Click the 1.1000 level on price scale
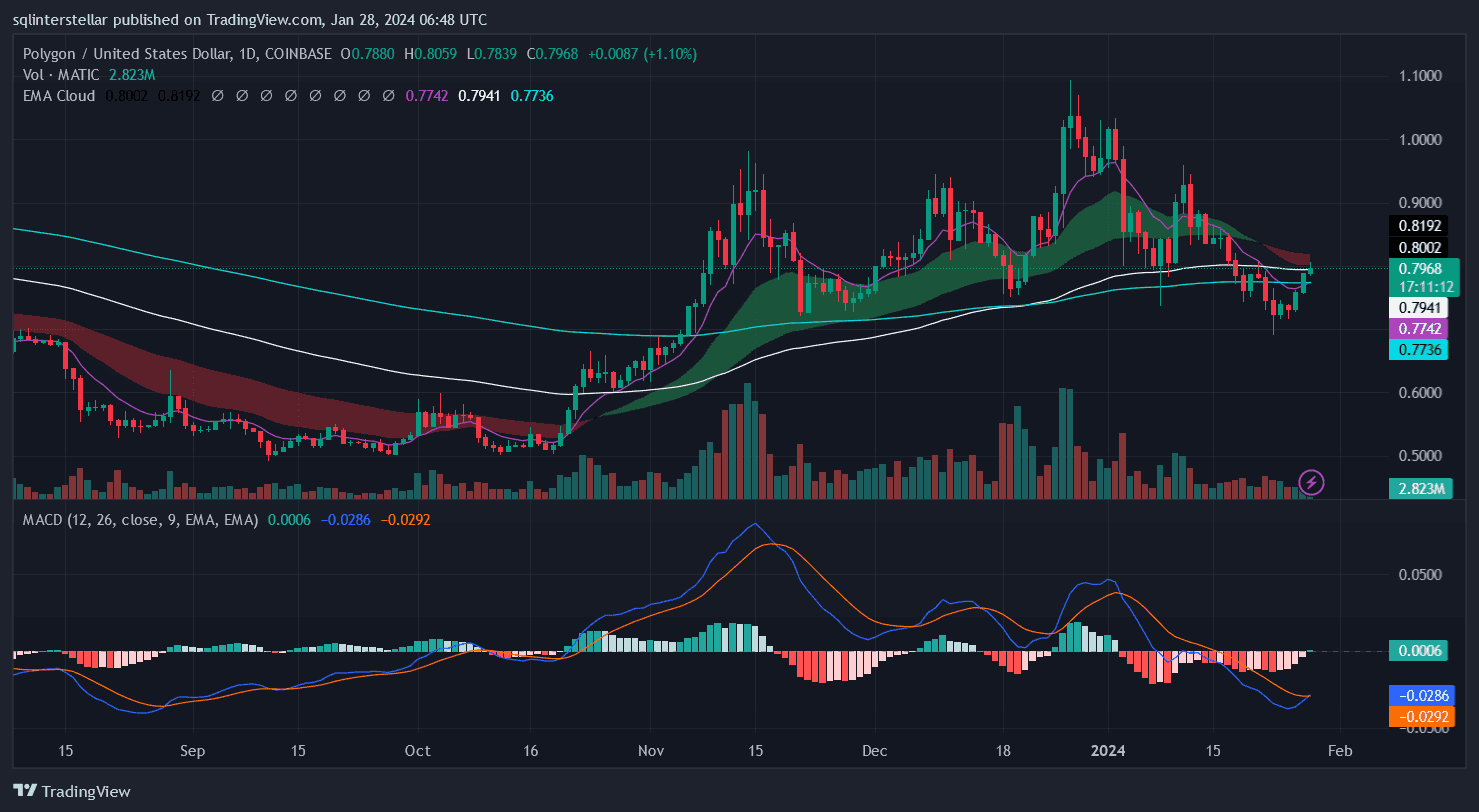The height and width of the screenshot is (812, 1479). click(x=1420, y=76)
